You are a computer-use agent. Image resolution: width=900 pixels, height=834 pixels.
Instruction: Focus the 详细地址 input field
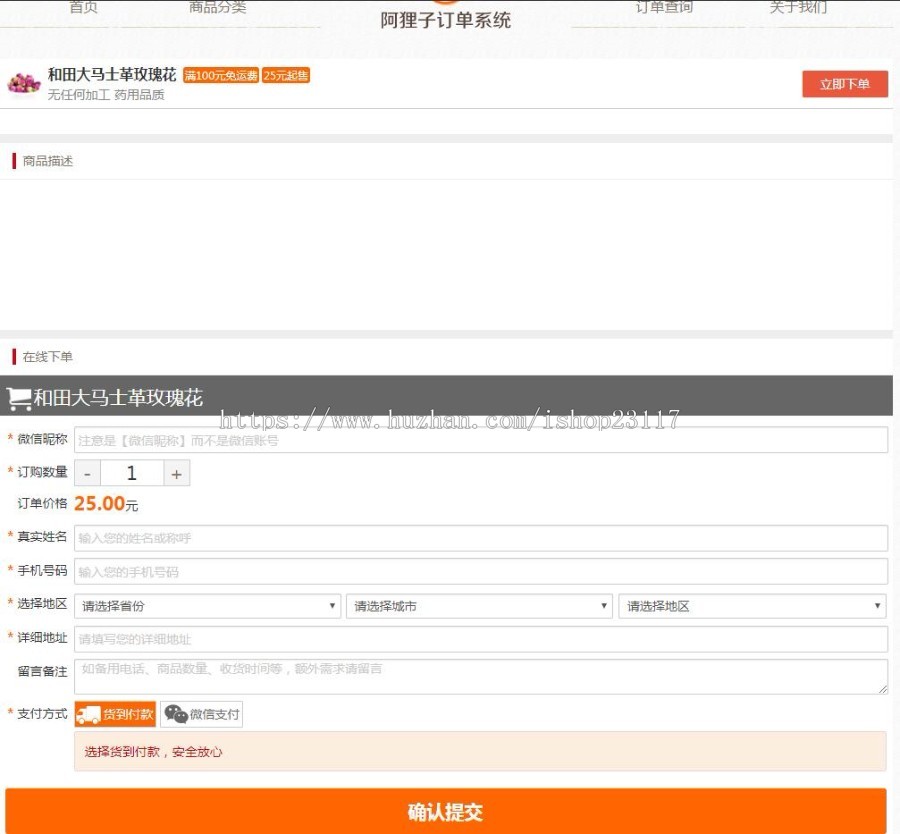click(481, 639)
